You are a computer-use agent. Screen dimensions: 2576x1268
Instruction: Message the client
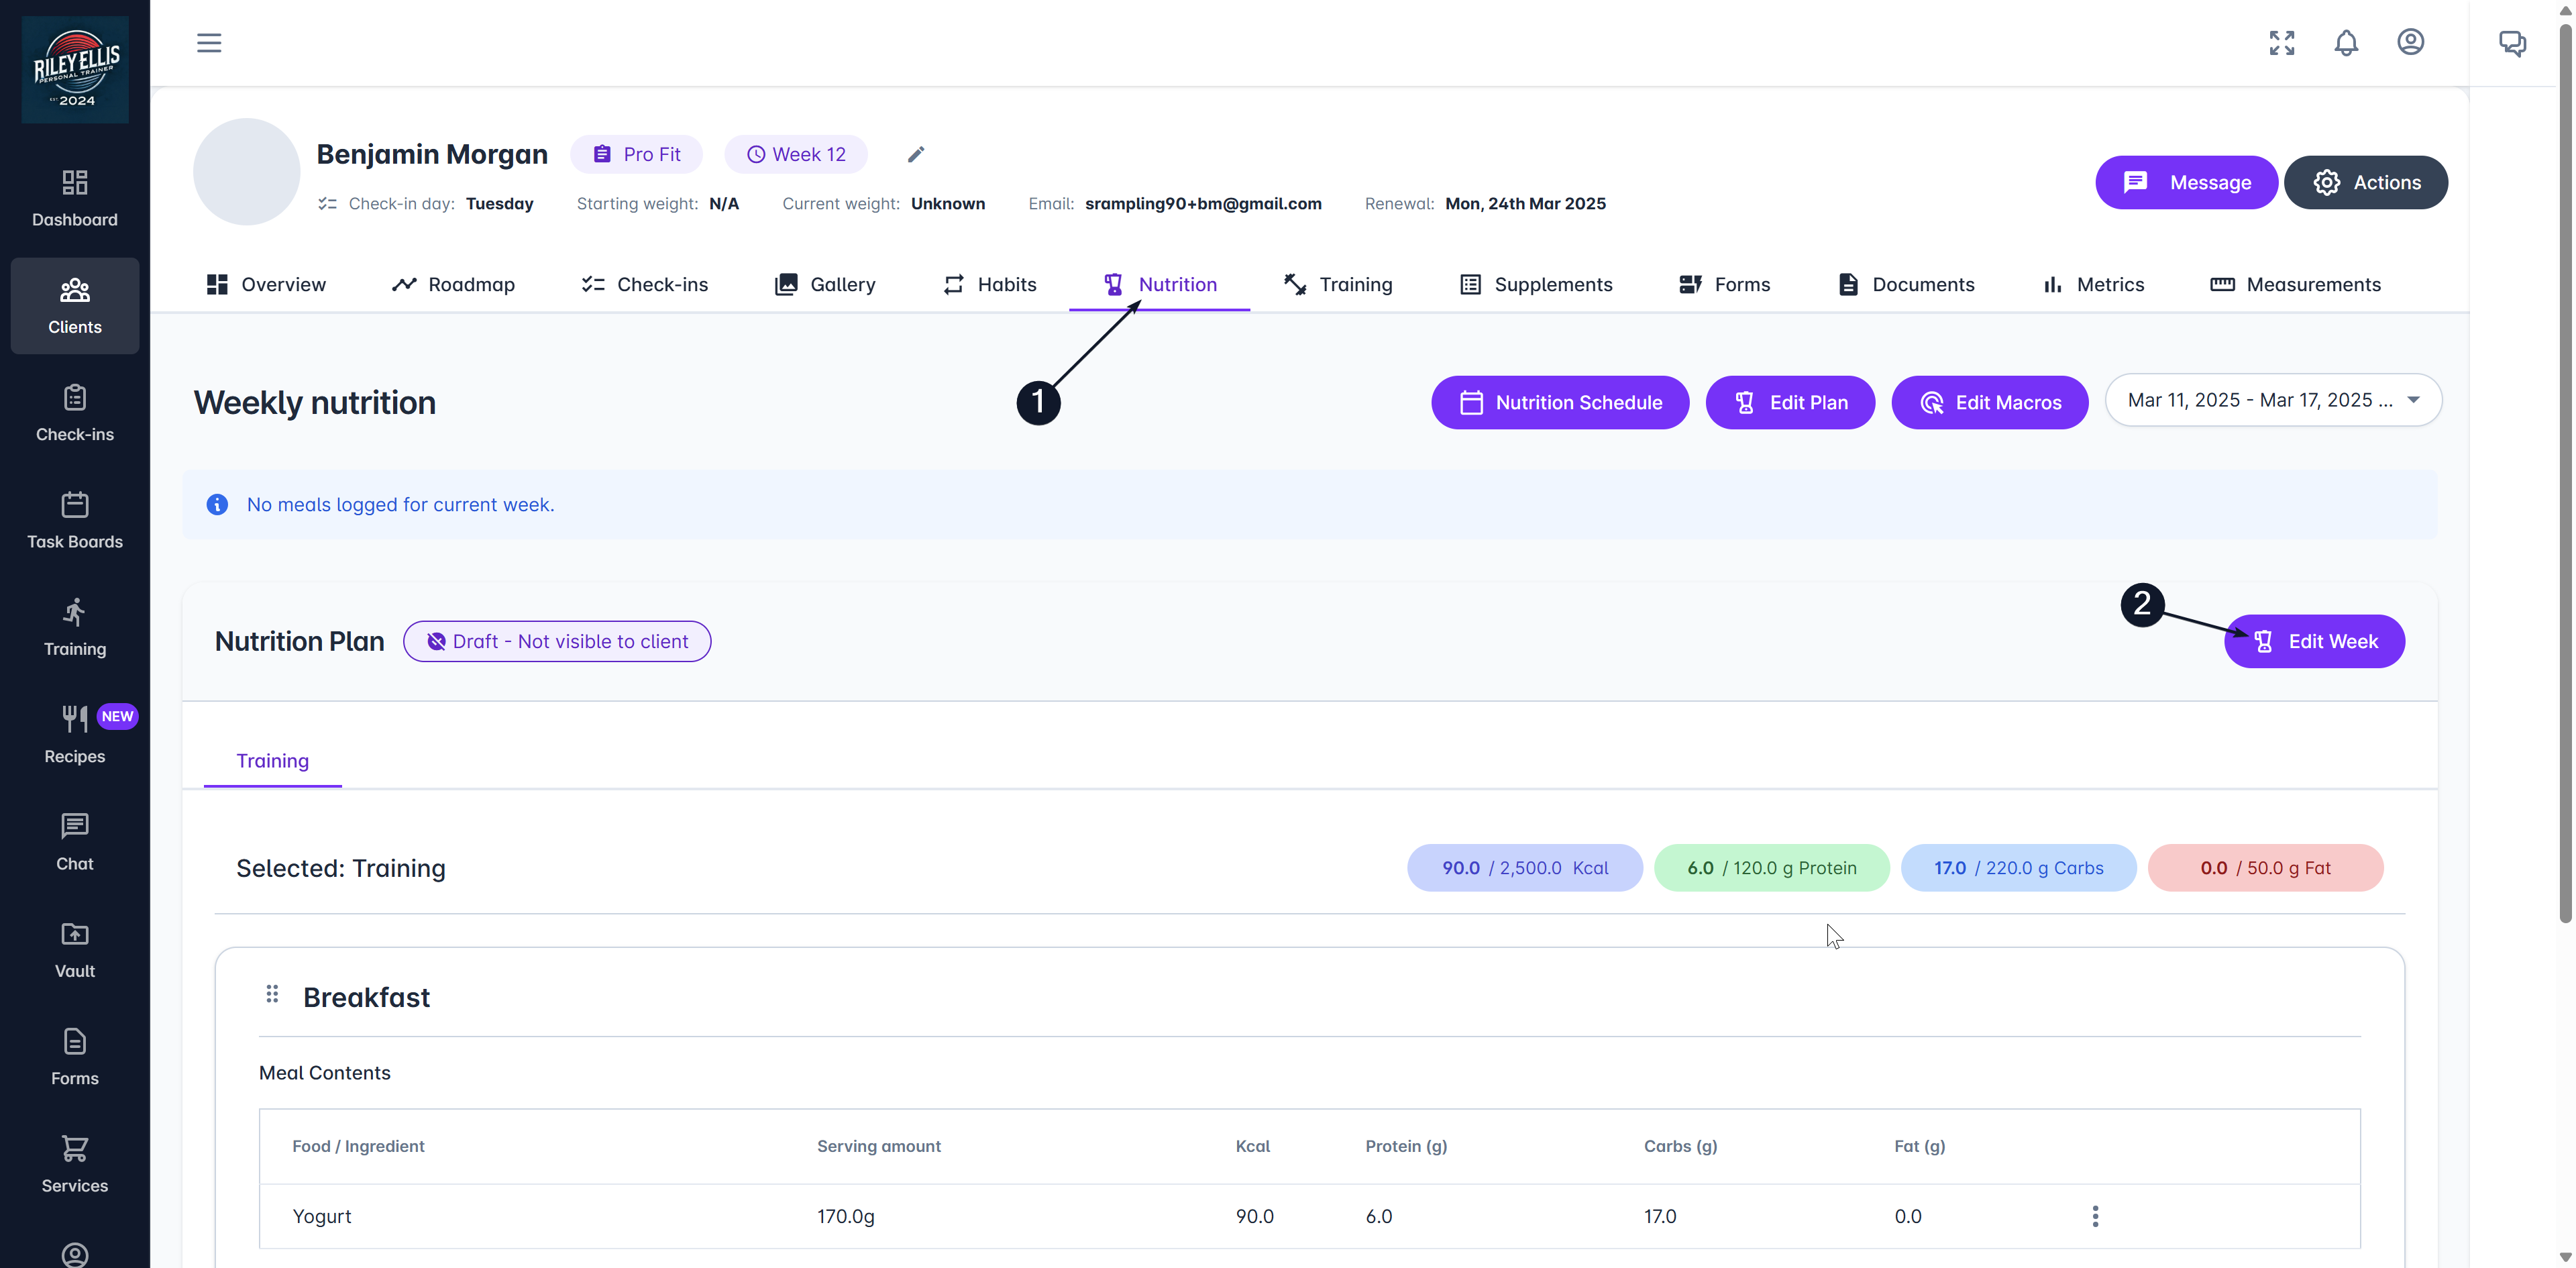pos(2187,182)
